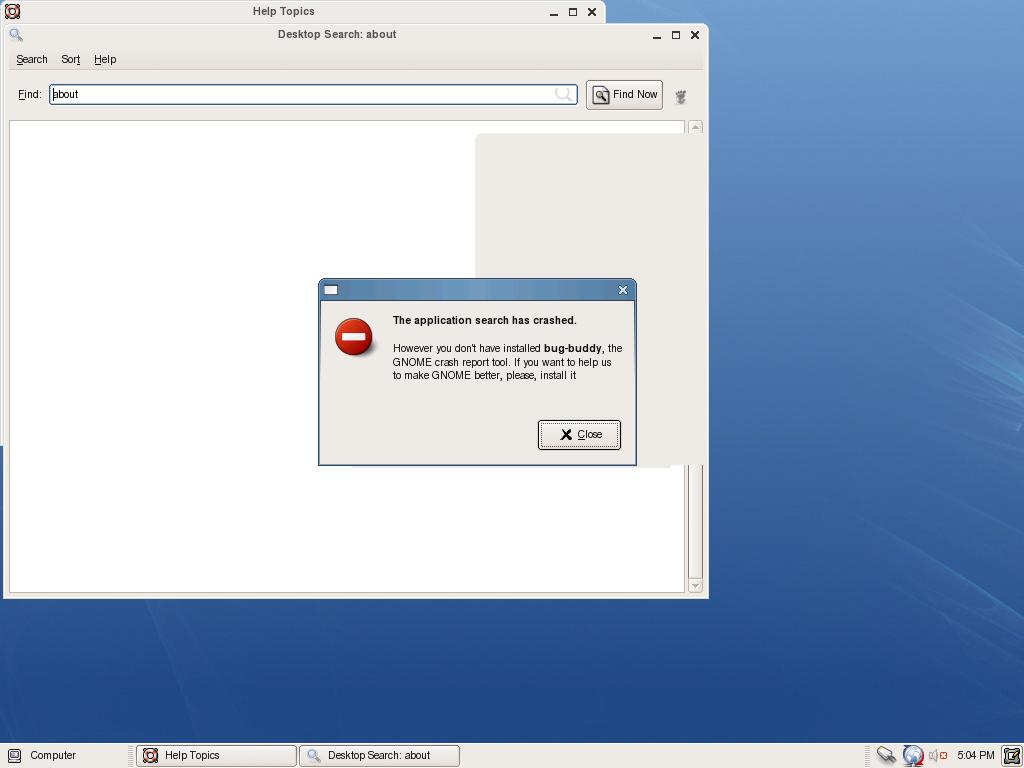Maximize the Help Topics window
The image size is (1024, 768).
[x=573, y=12]
